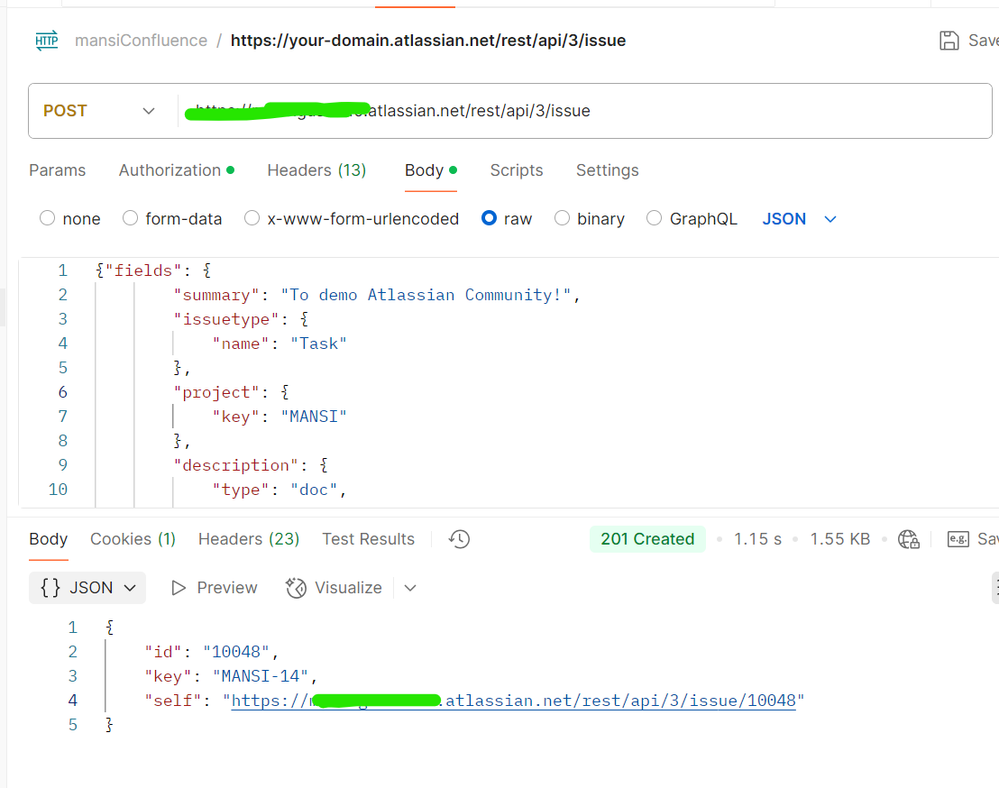Click the 1.55 KB response size

(x=840, y=539)
